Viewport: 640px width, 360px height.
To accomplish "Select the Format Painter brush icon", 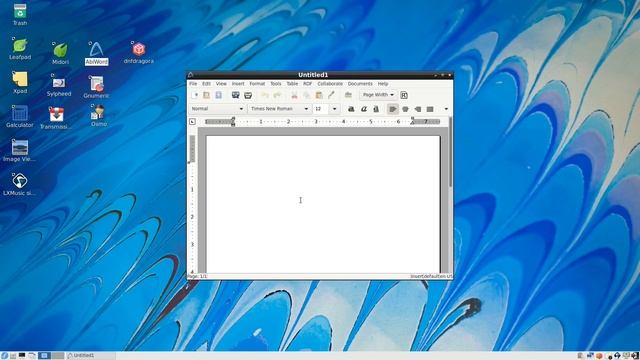I will tap(331, 95).
